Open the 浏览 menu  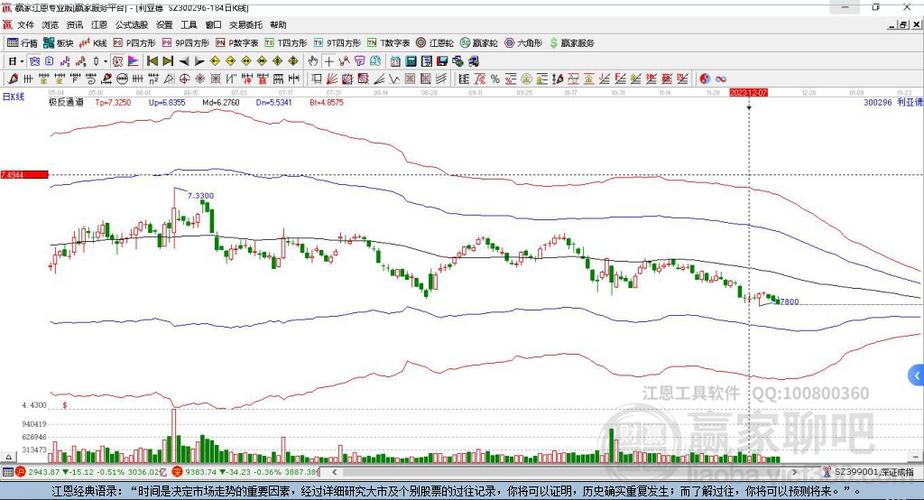50,25
